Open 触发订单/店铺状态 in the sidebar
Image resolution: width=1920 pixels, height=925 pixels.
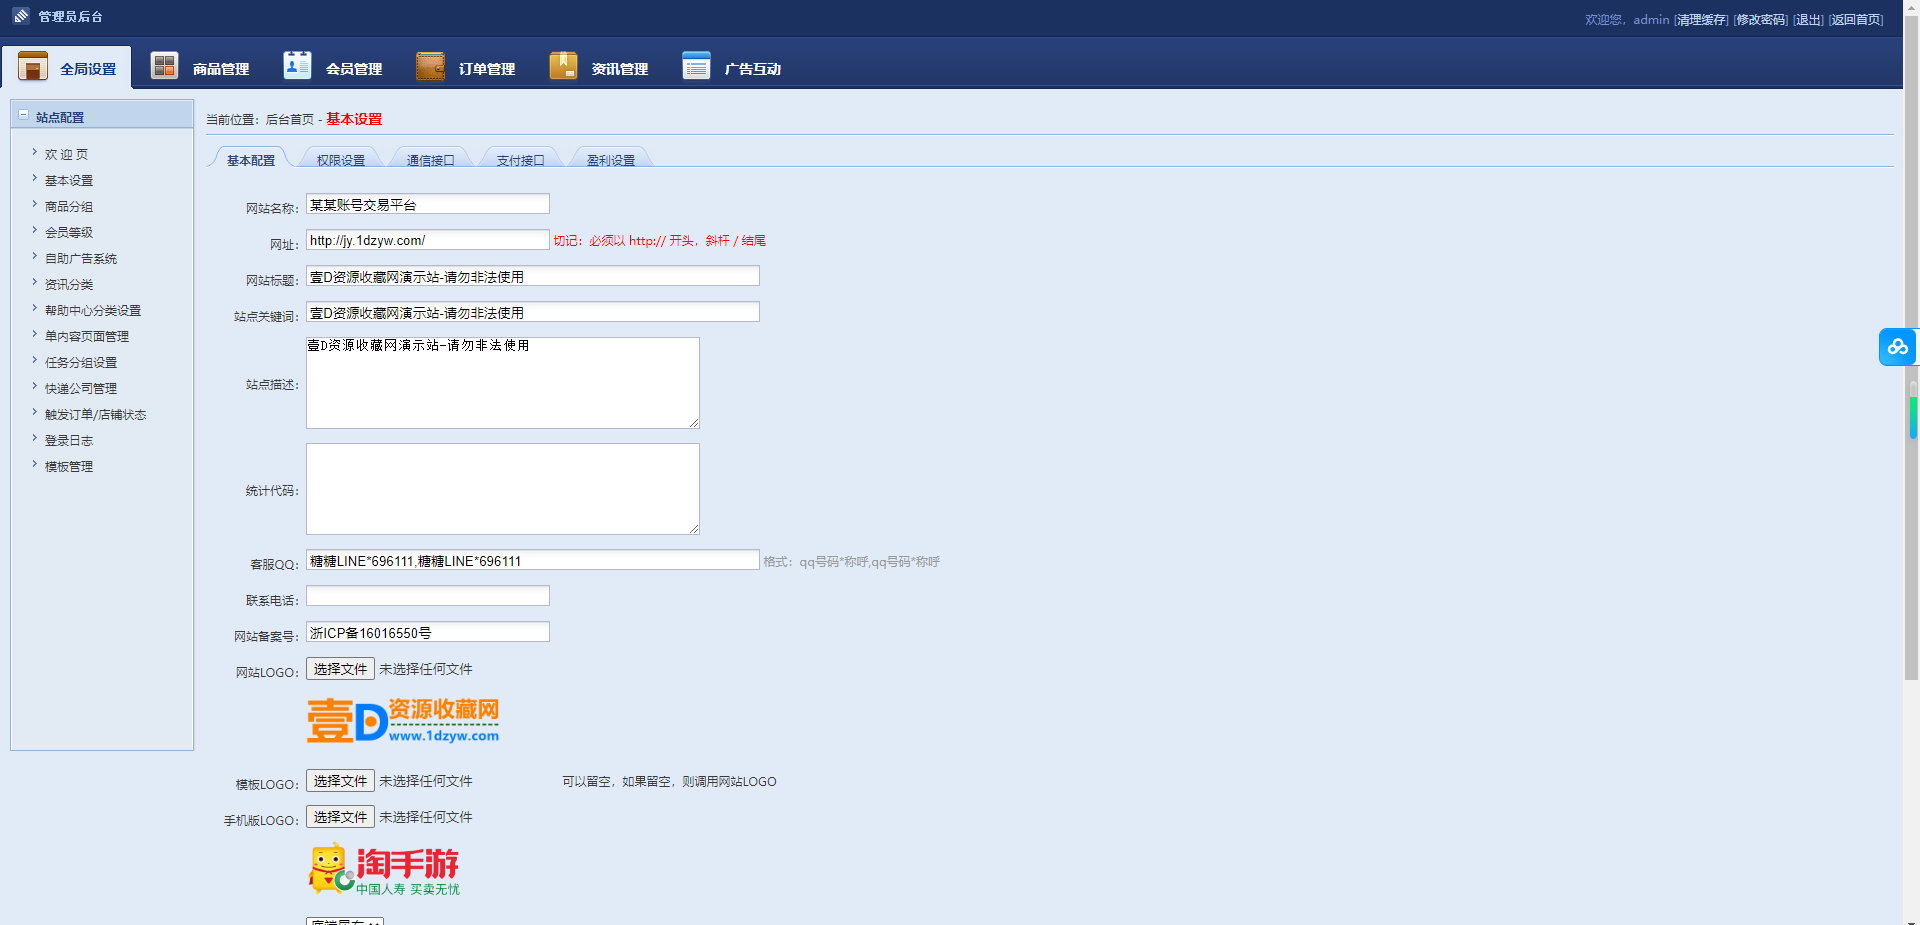click(x=95, y=415)
